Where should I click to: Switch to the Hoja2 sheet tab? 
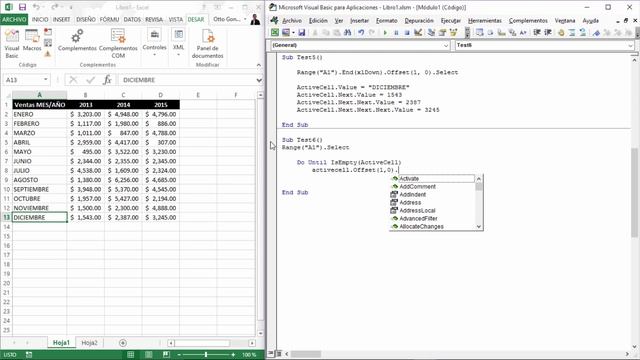pos(89,343)
